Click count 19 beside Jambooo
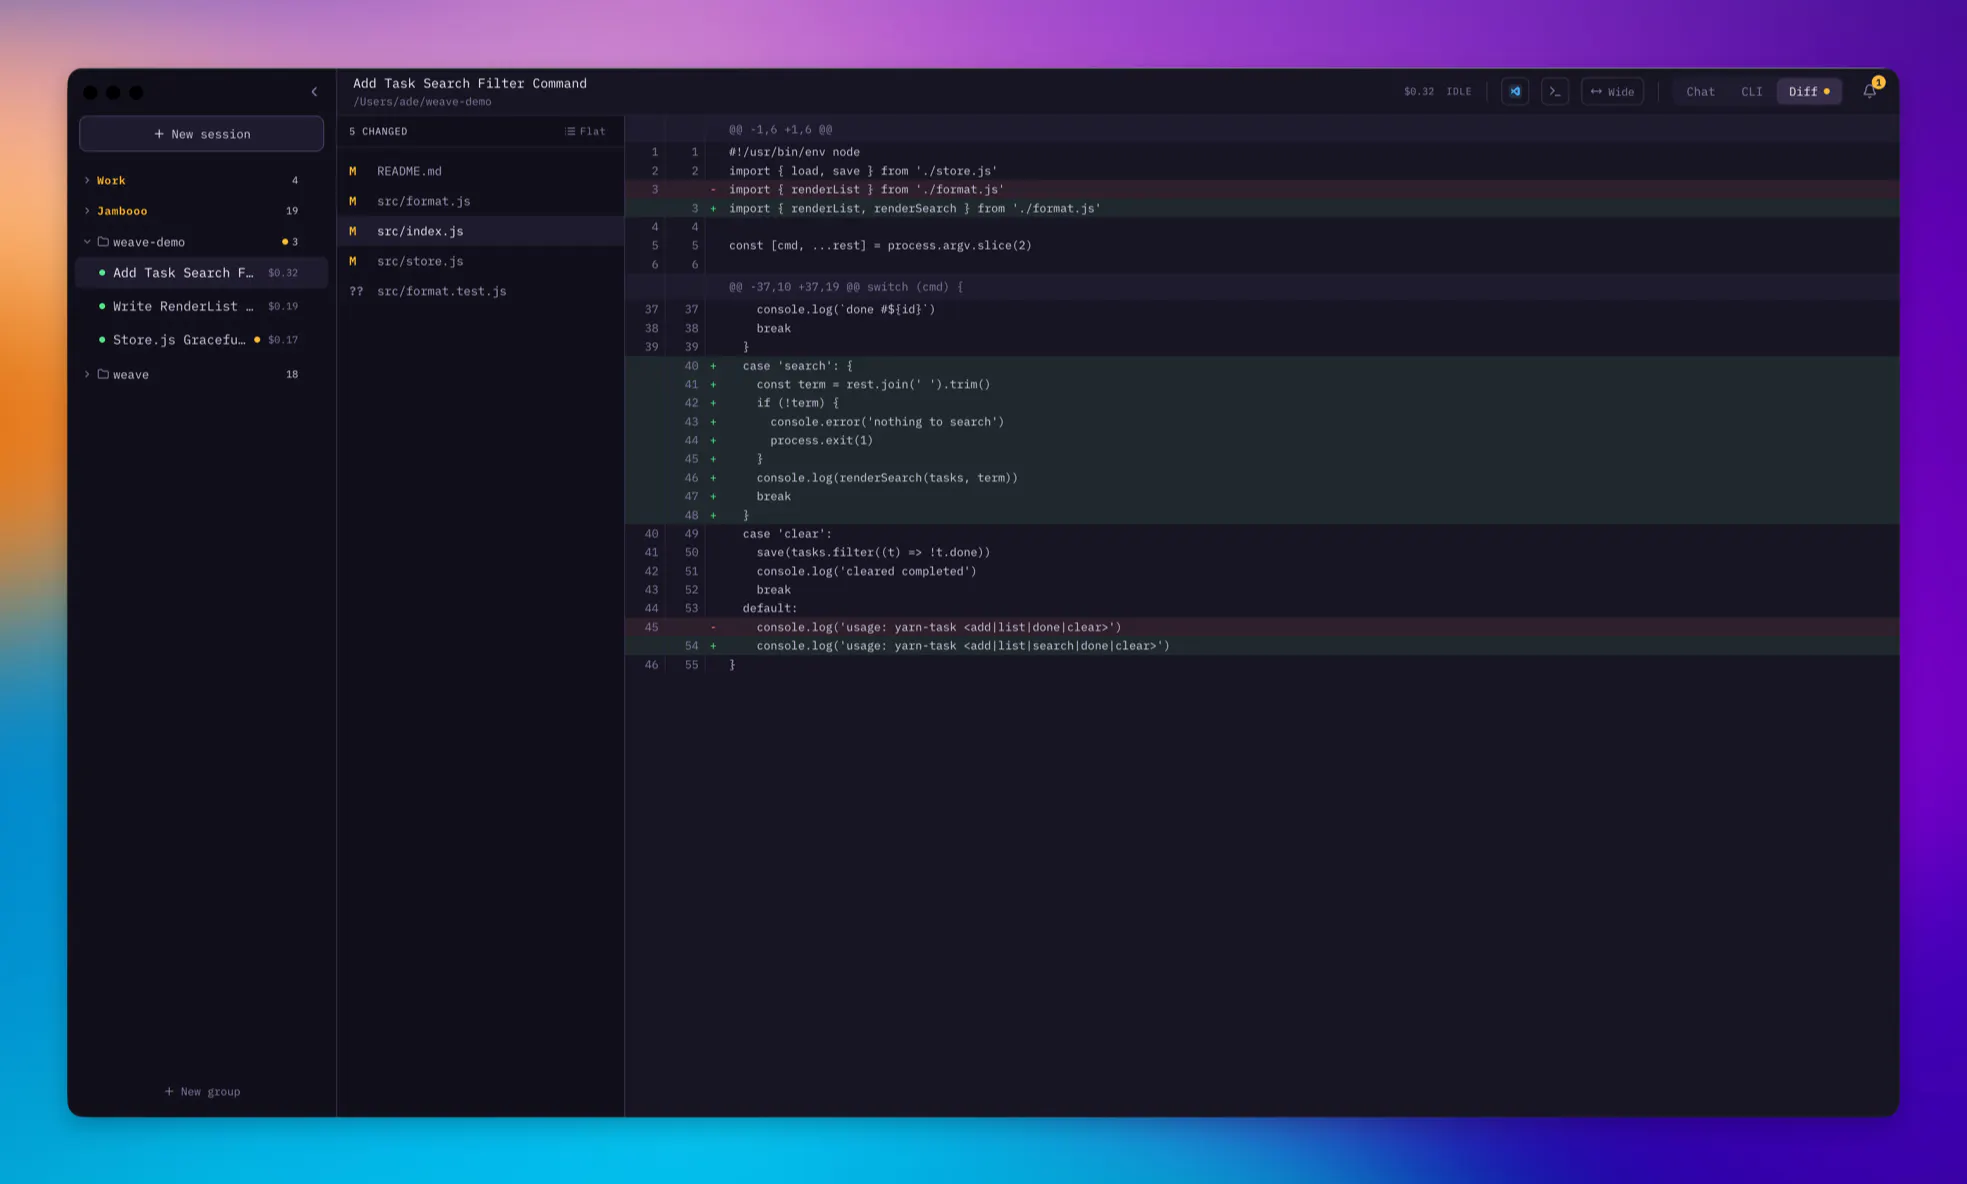The image size is (1967, 1184). 292,211
